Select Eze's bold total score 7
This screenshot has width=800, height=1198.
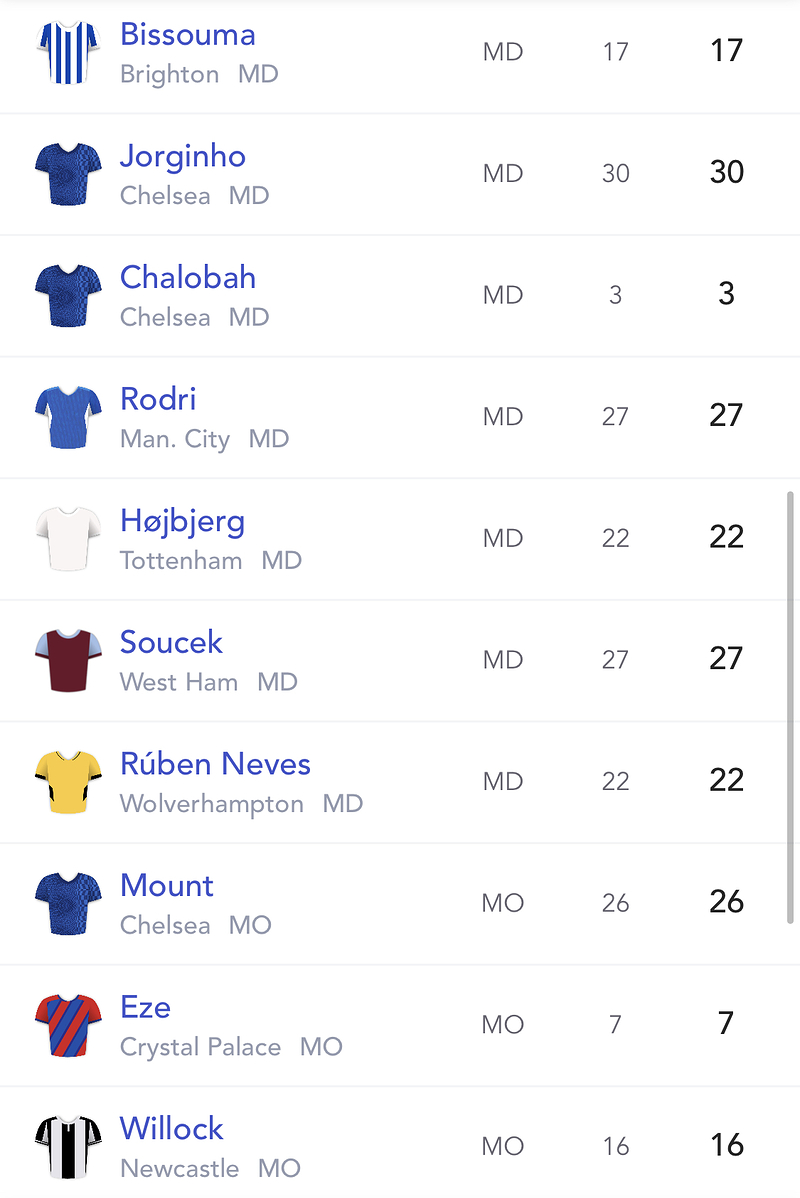click(726, 1022)
